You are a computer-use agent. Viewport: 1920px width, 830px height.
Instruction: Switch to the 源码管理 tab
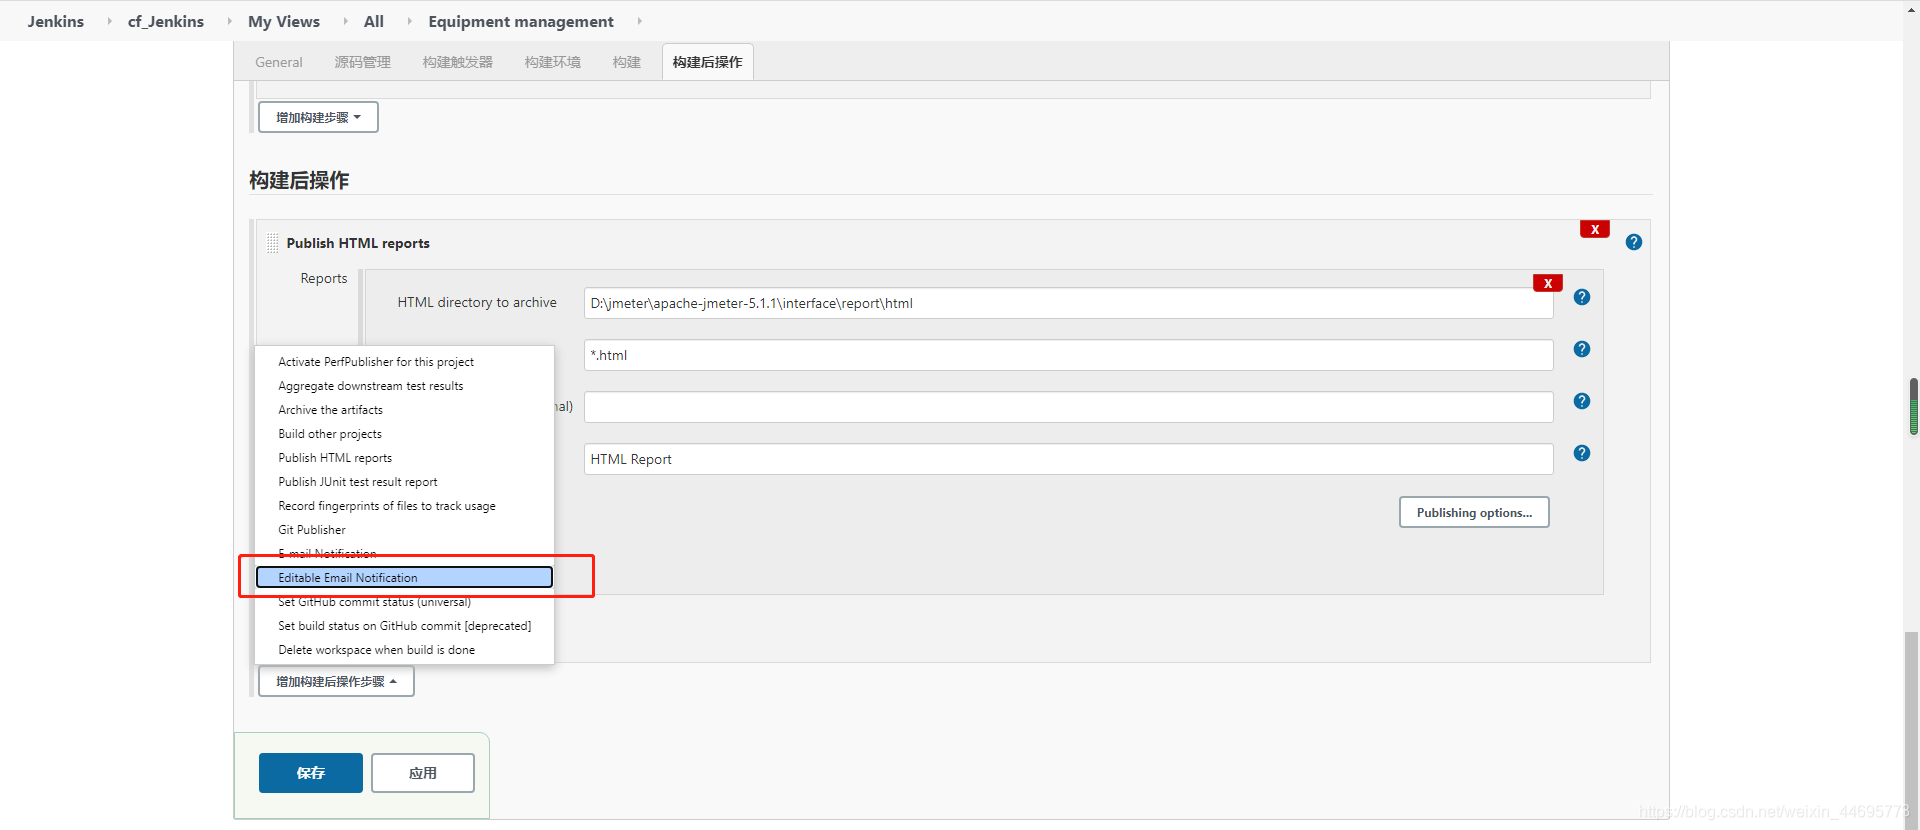(362, 62)
